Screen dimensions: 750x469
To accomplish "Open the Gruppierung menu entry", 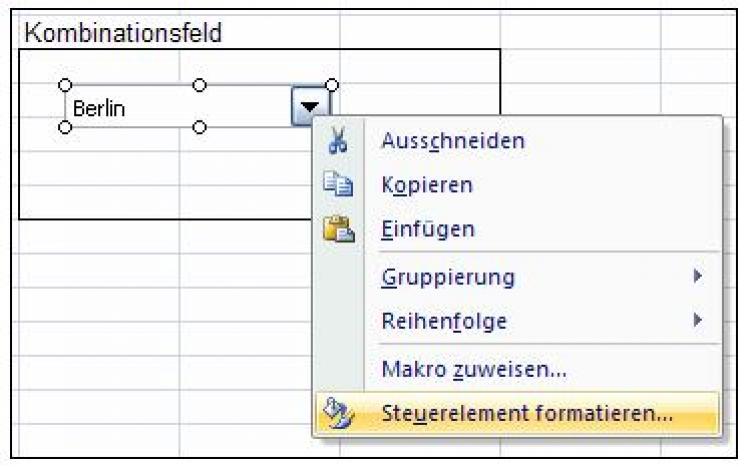I will 448,276.
